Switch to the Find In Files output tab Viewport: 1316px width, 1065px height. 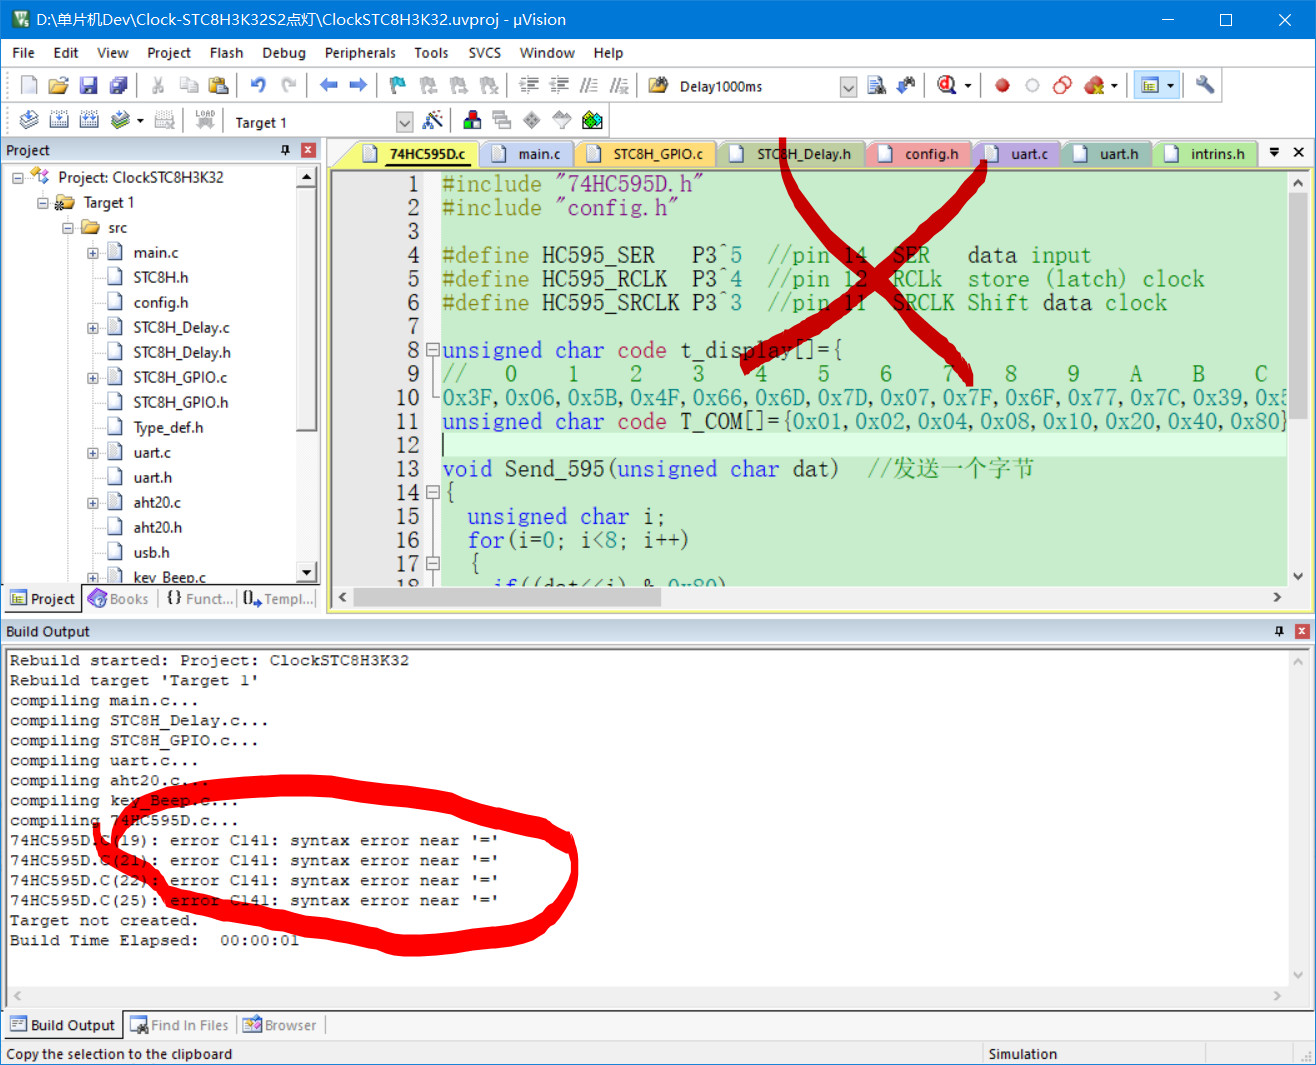coord(179,1025)
